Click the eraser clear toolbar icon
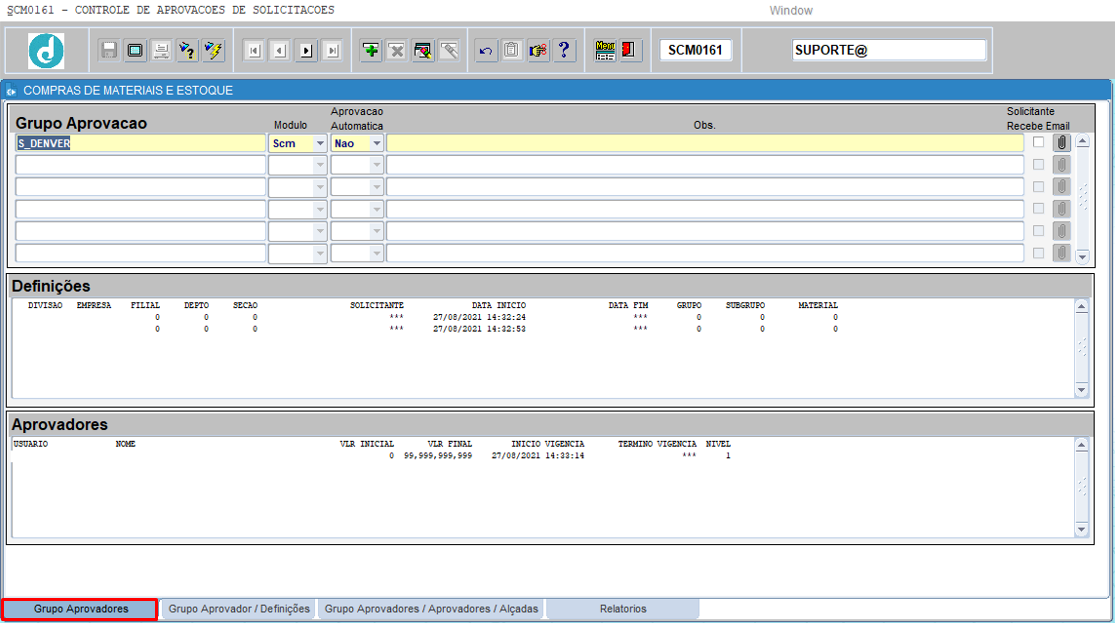1115x623 pixels. point(449,50)
